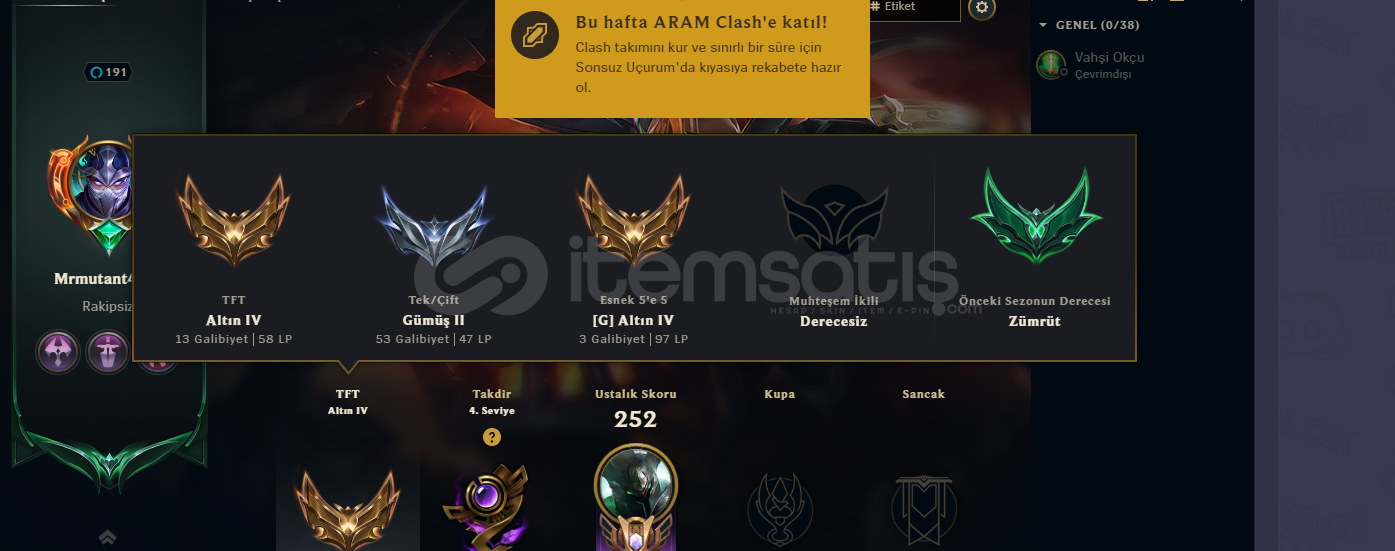Screen dimensions: 1395x551
Task: Click the second purple challenge token badge
Action: tap(107, 352)
